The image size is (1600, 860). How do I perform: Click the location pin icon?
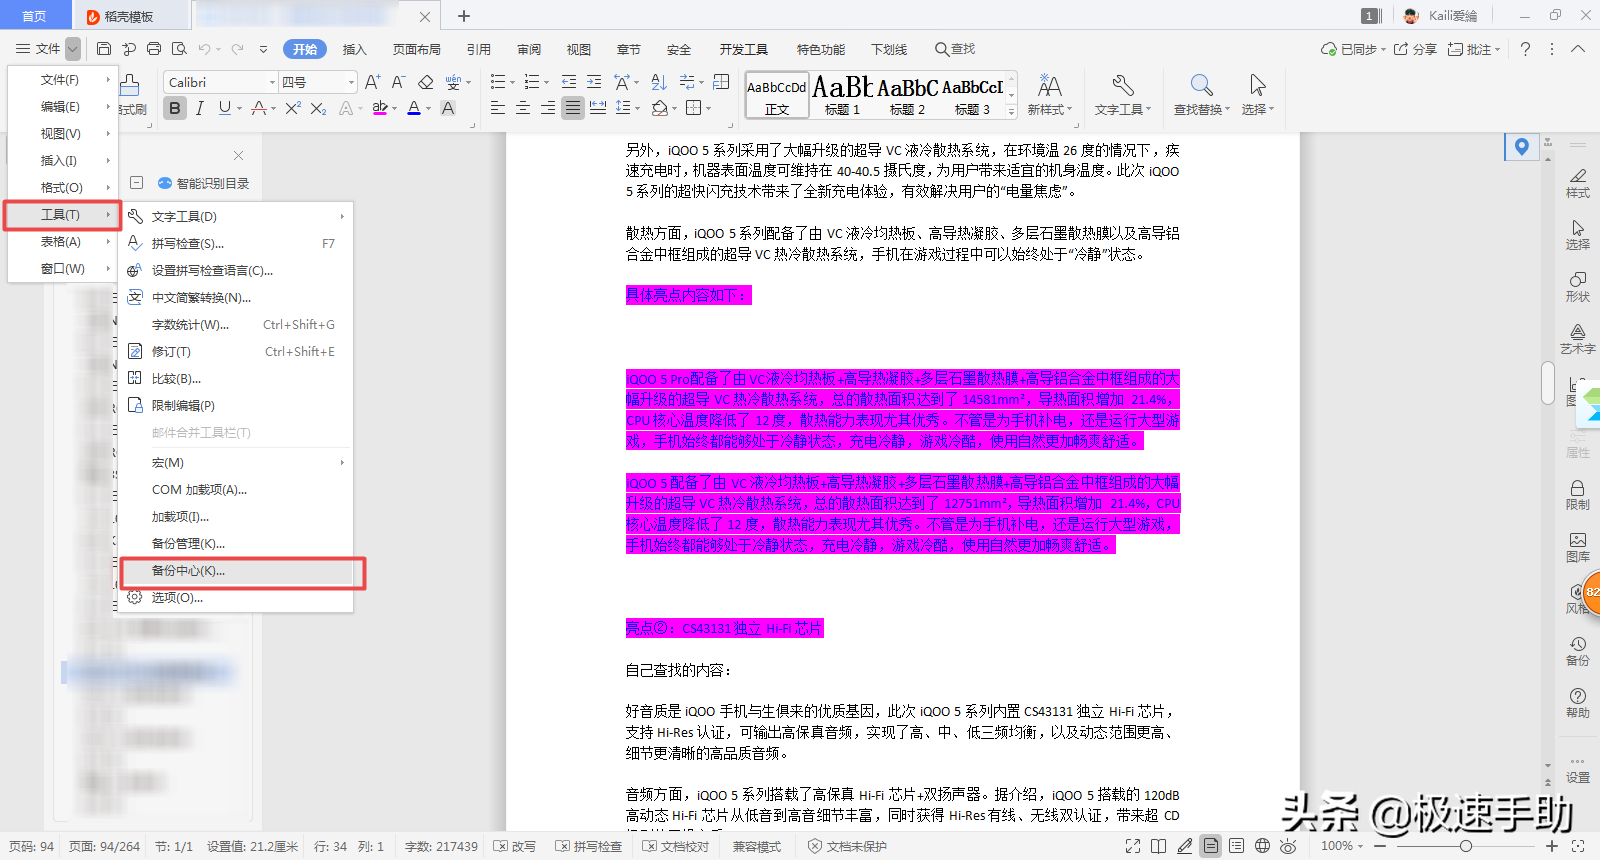pyautogui.click(x=1522, y=147)
